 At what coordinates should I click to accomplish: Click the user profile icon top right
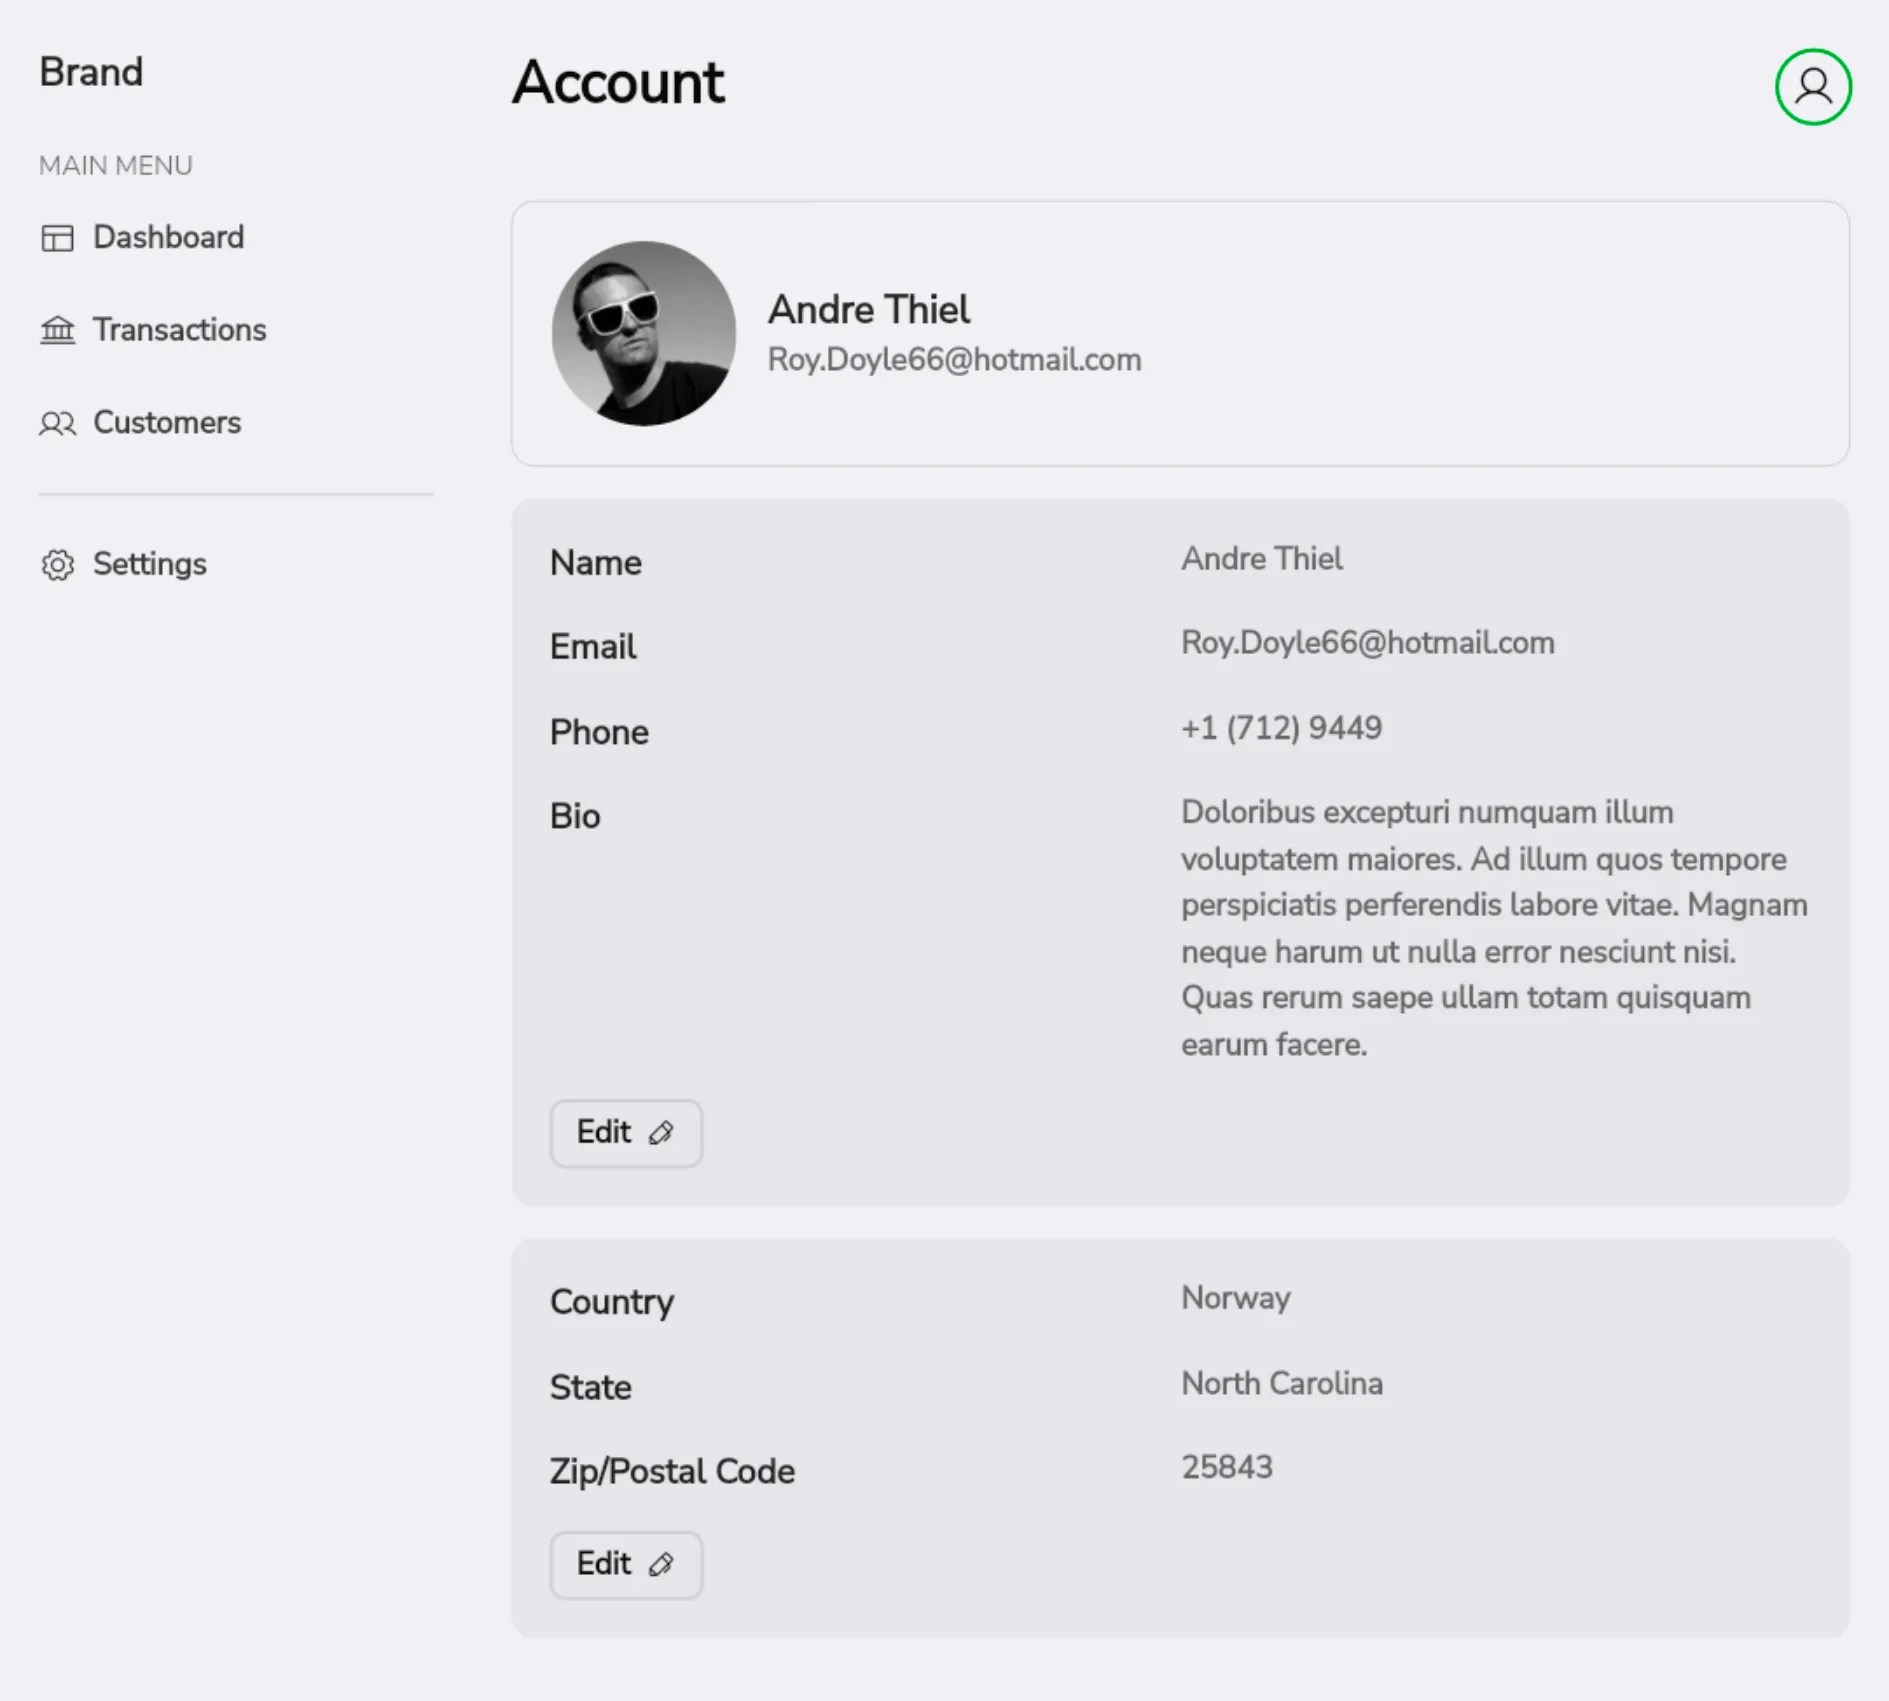1812,87
